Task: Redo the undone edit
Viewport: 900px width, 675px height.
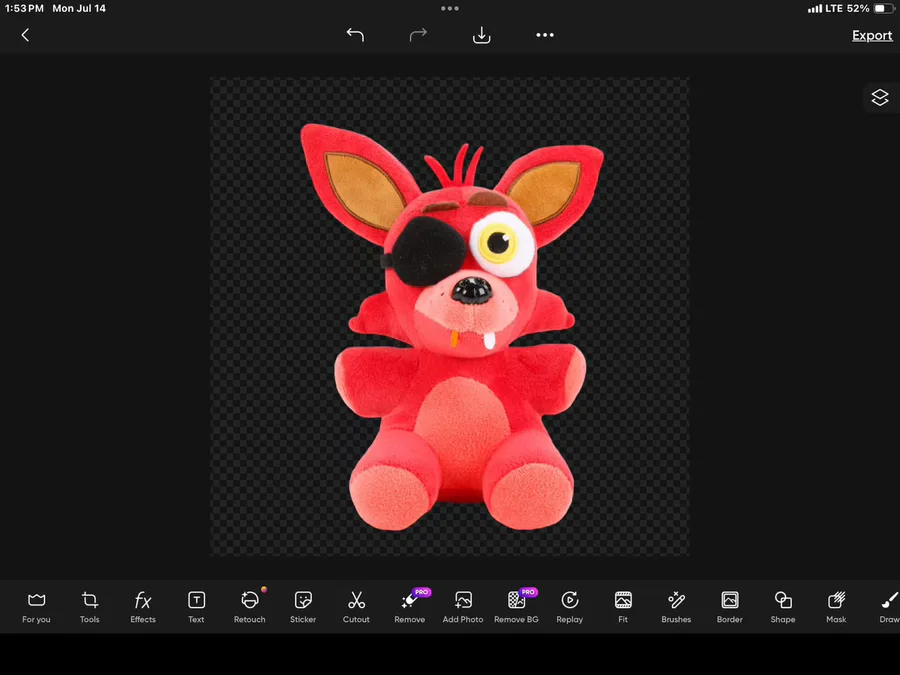Action: click(x=418, y=35)
